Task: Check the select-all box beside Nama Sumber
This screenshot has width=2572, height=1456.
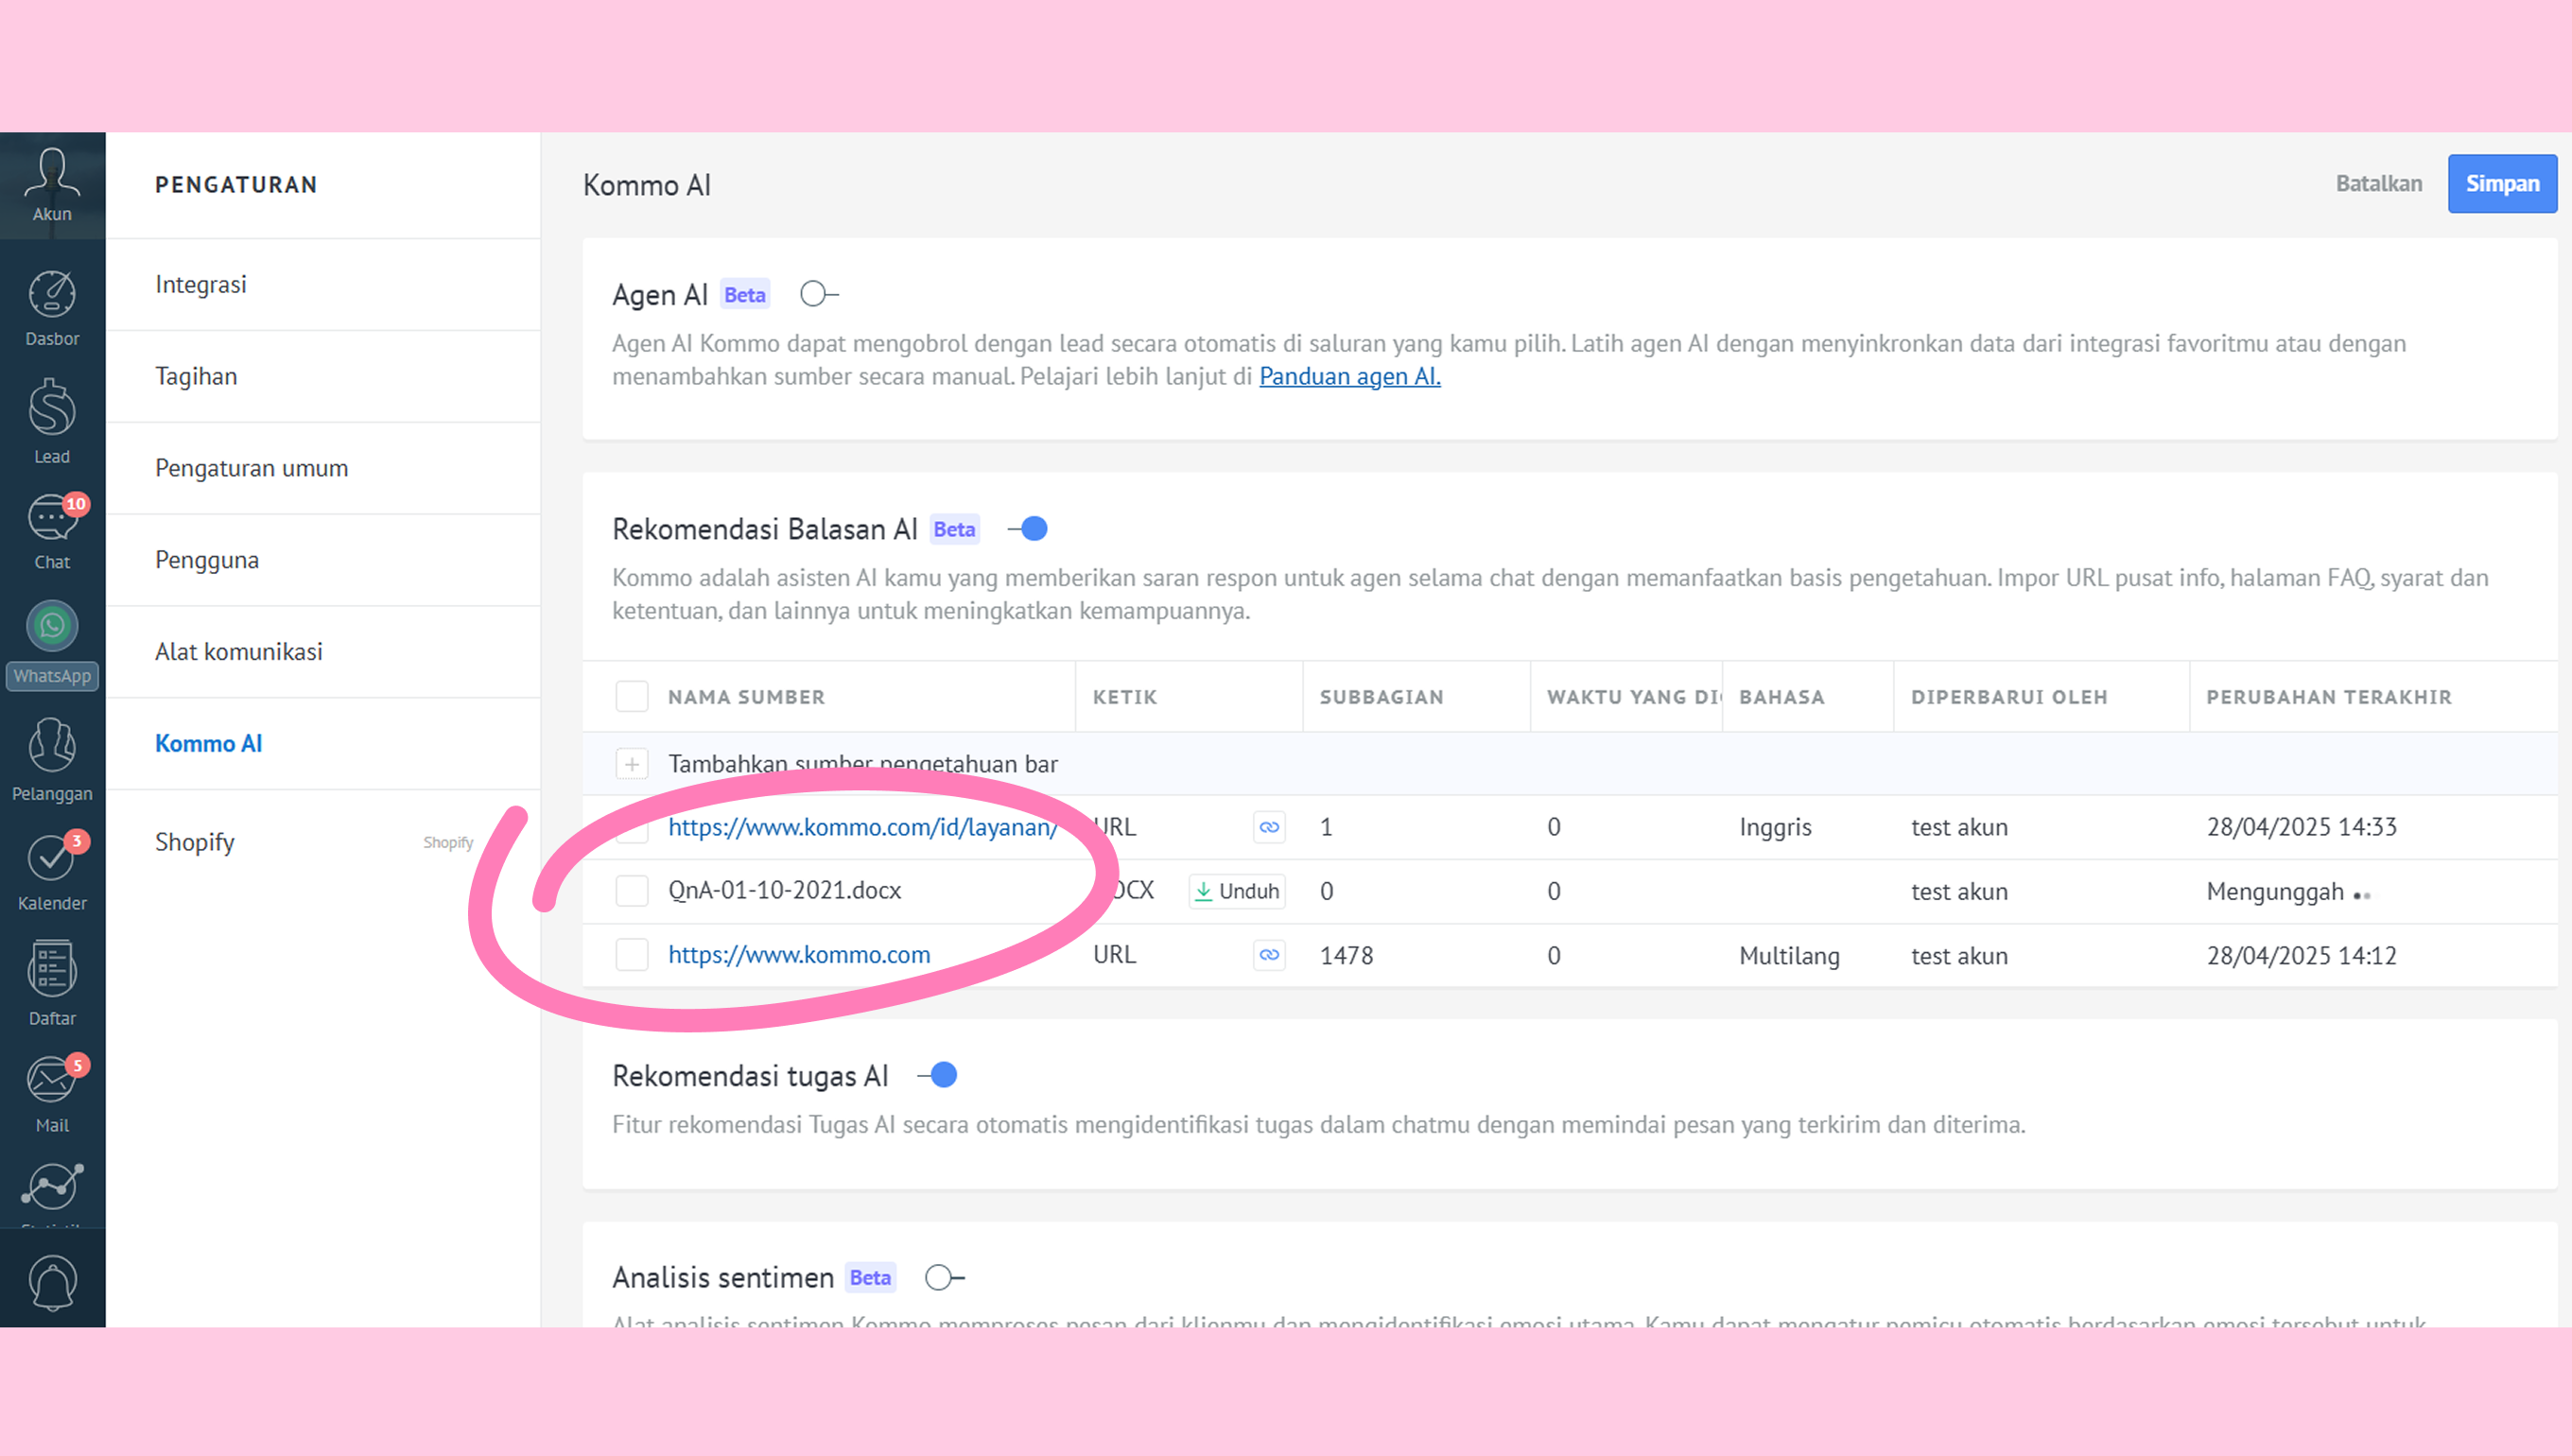Action: (x=632, y=696)
